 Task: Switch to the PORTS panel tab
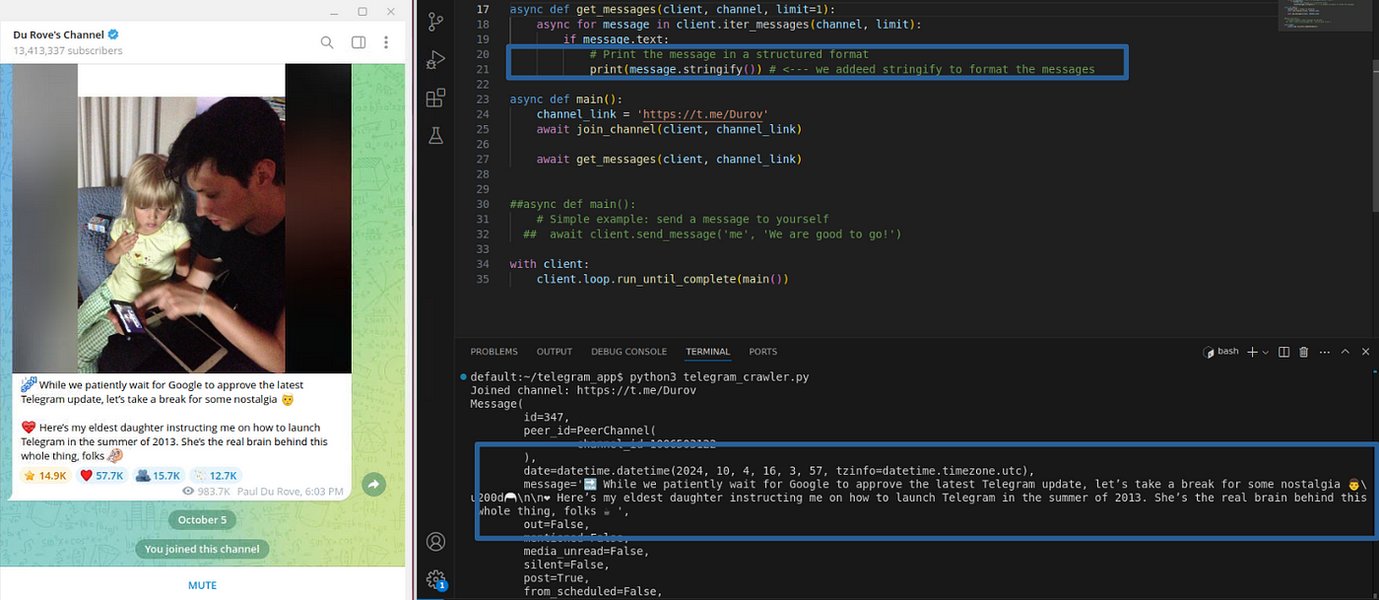tap(763, 352)
